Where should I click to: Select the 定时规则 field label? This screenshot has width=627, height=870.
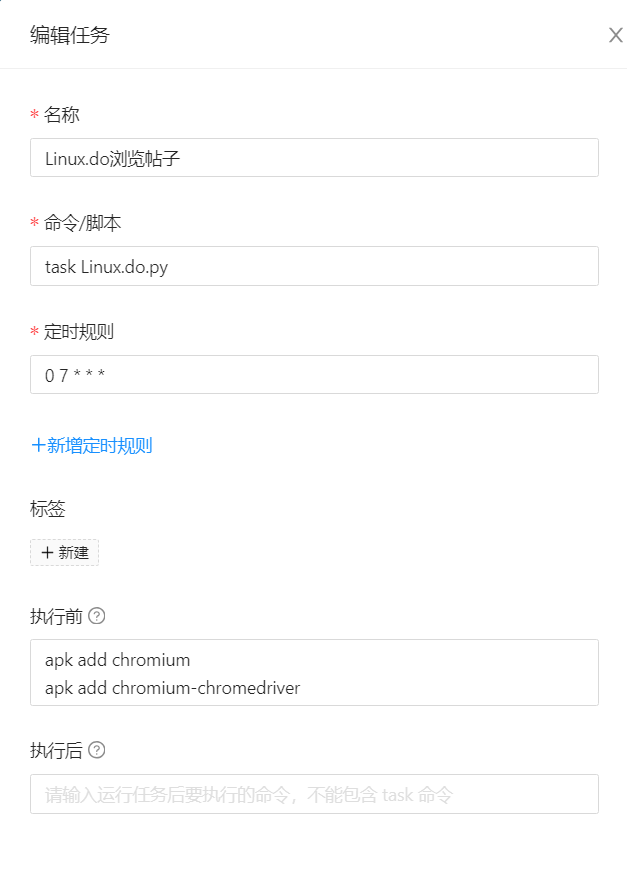pyautogui.click(x=79, y=332)
